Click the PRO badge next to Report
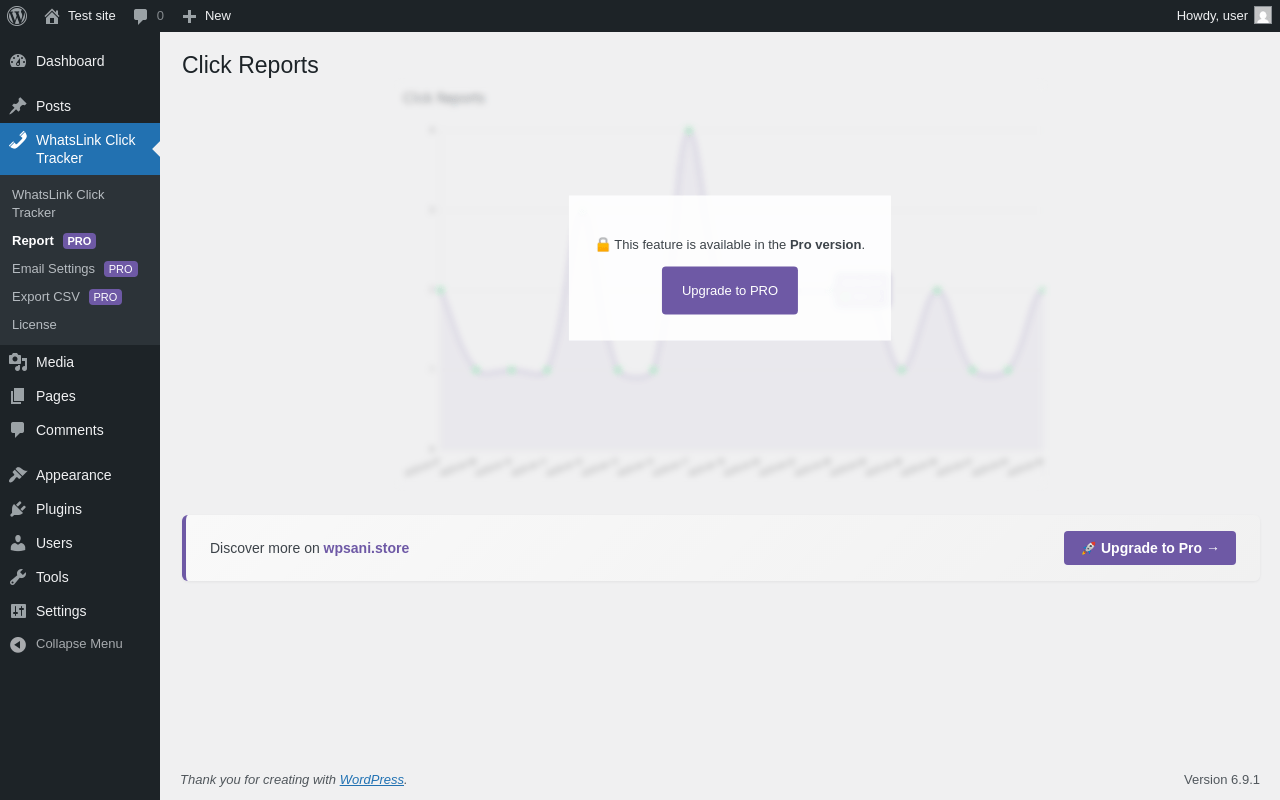 pyautogui.click(x=79, y=241)
